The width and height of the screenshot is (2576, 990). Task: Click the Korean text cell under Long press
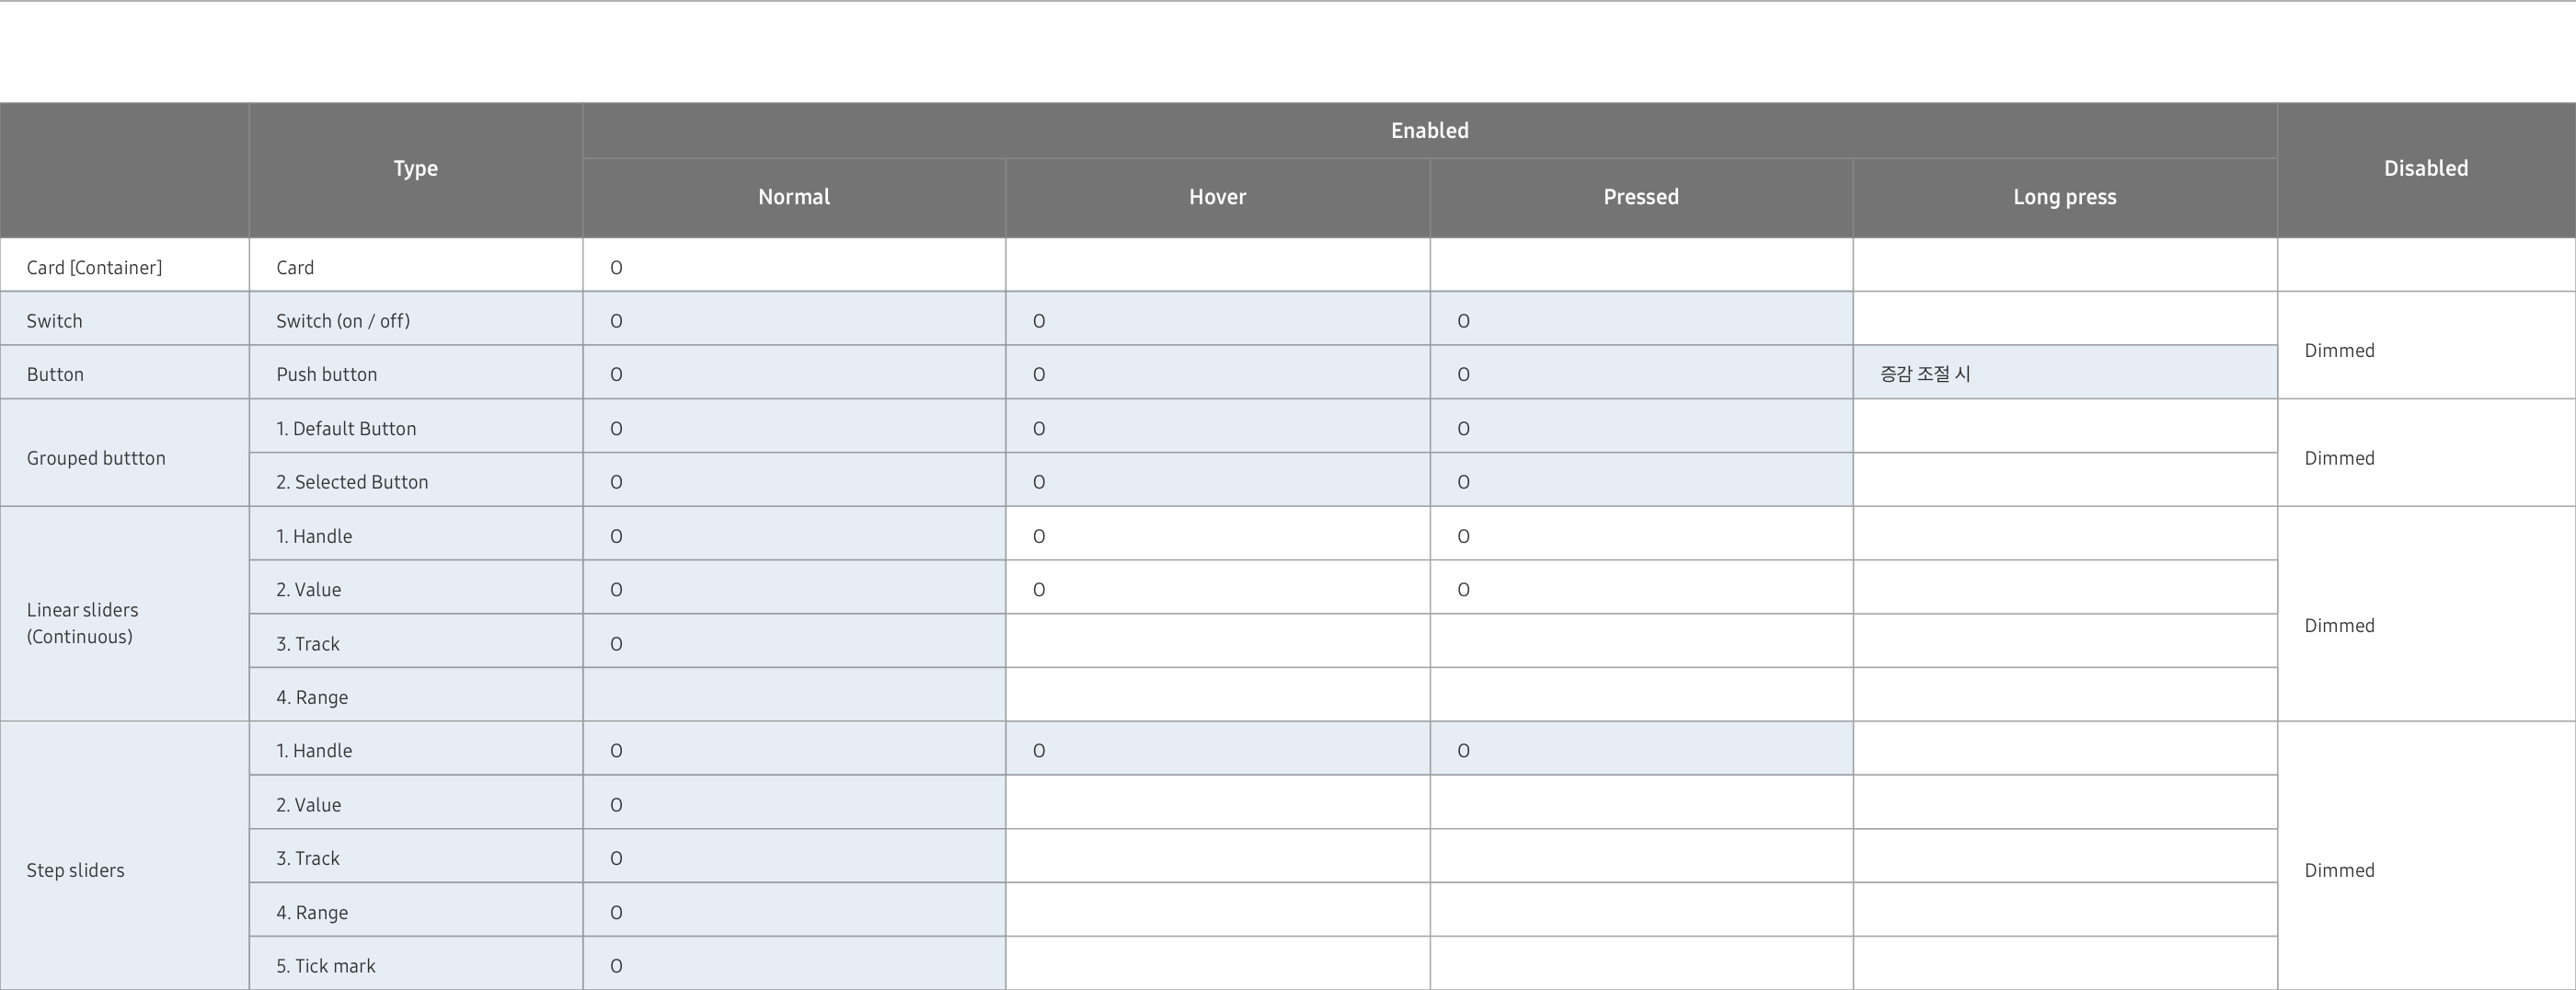pos(1925,374)
